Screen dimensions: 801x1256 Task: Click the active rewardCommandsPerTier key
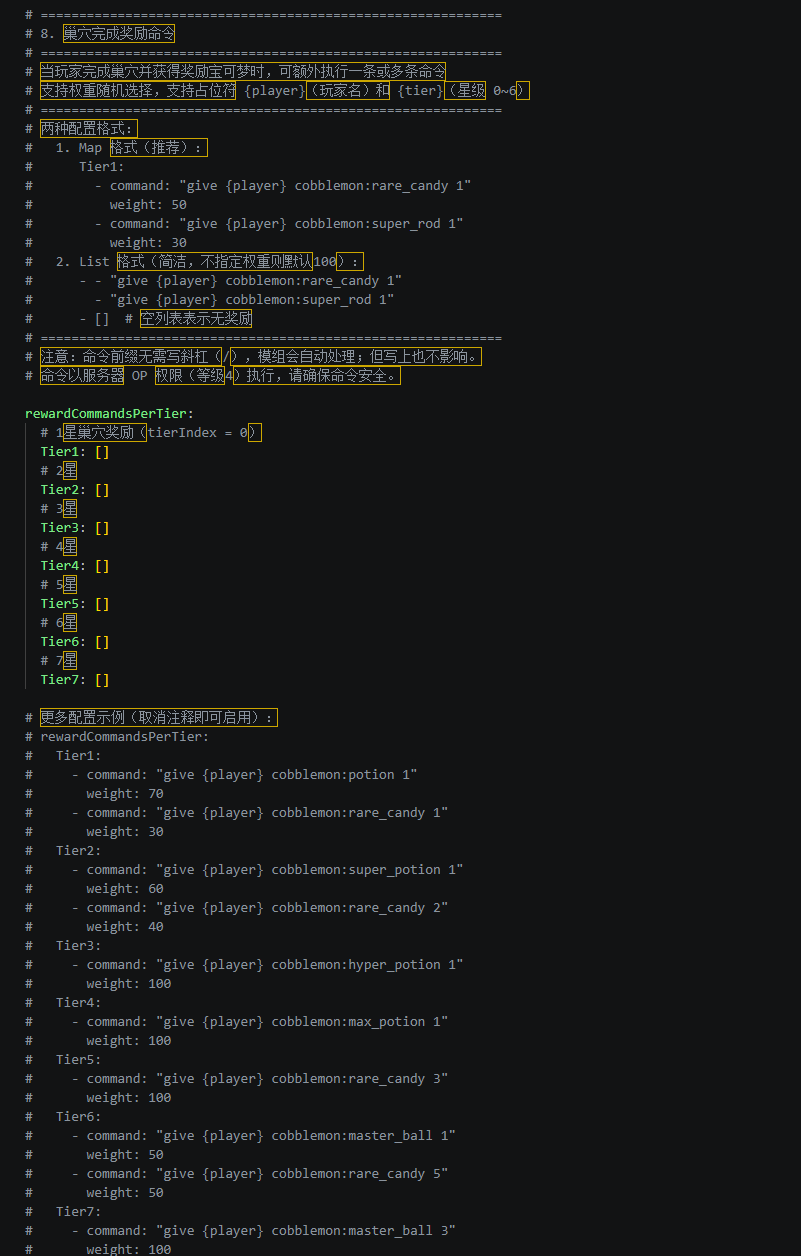109,413
